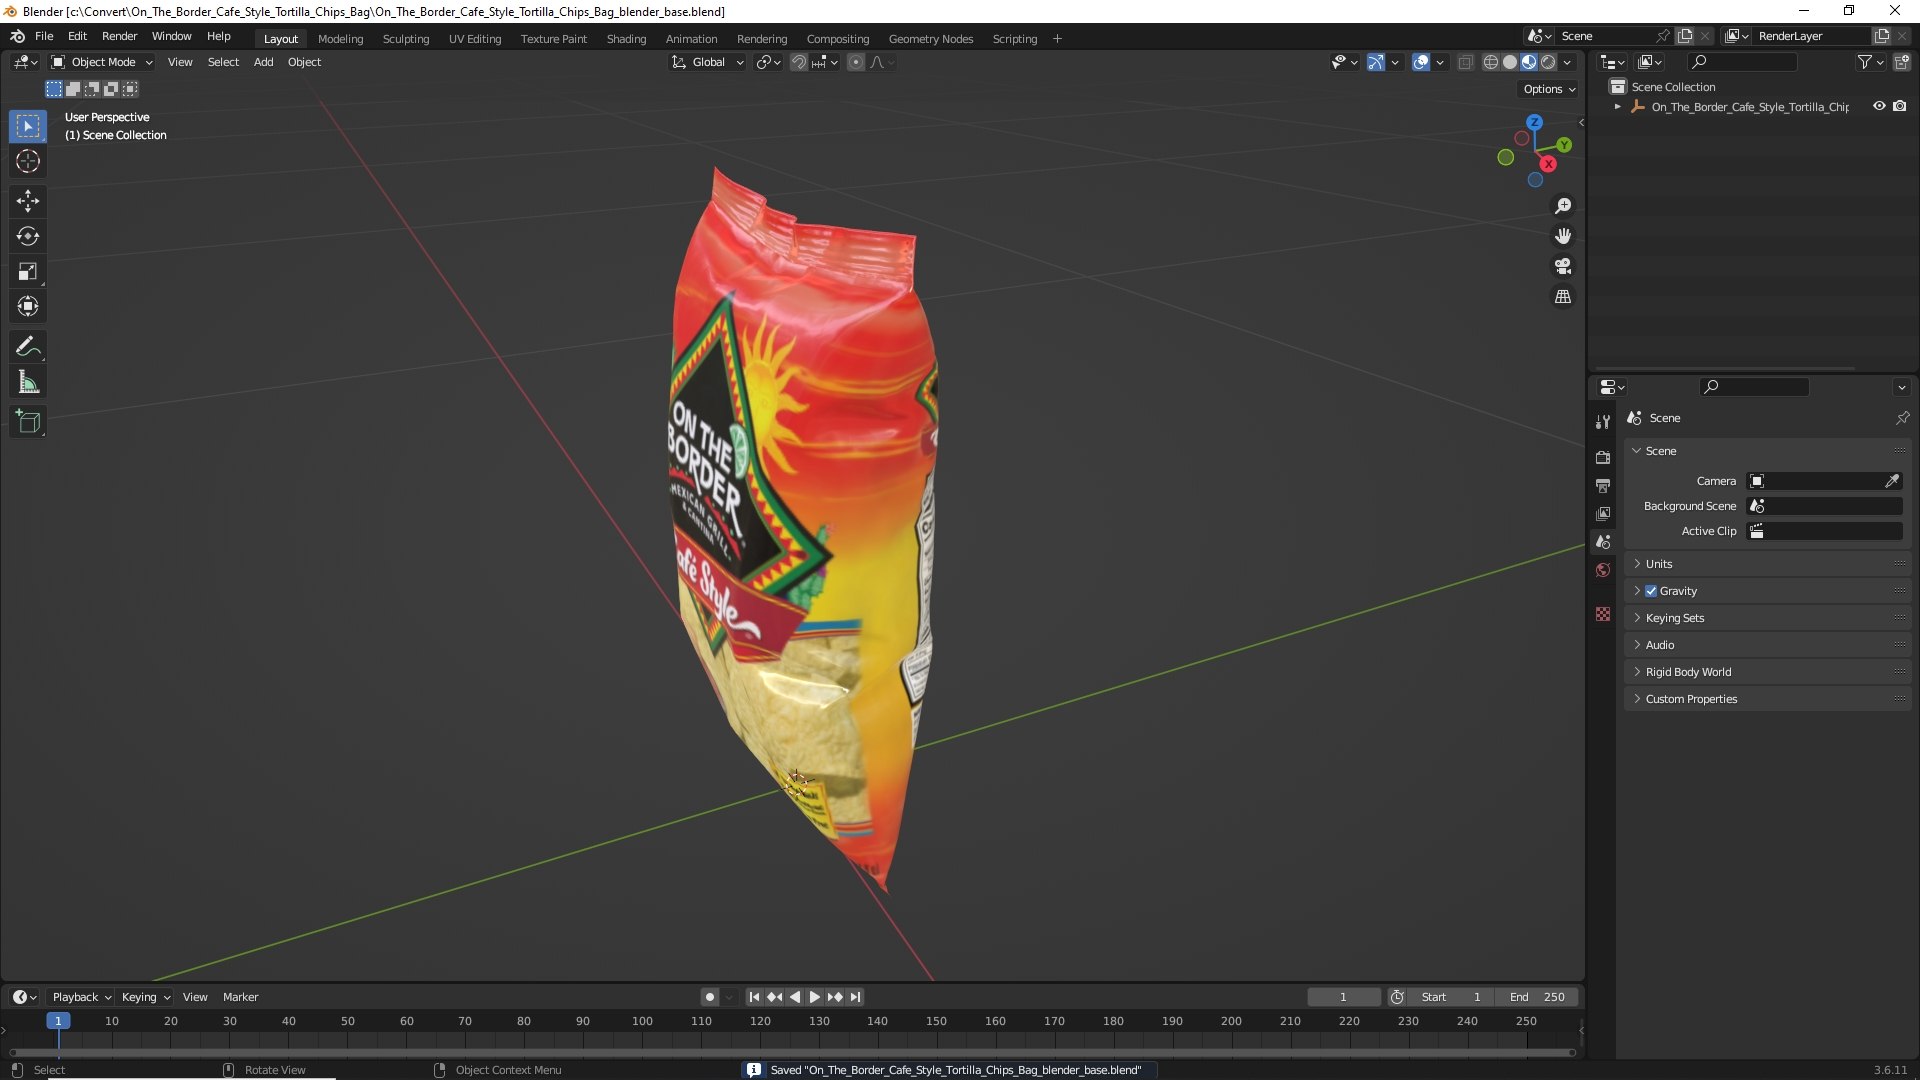The image size is (1920, 1080).
Task: Switch orthographic/perspective grid icon
Action: pyautogui.click(x=1563, y=297)
